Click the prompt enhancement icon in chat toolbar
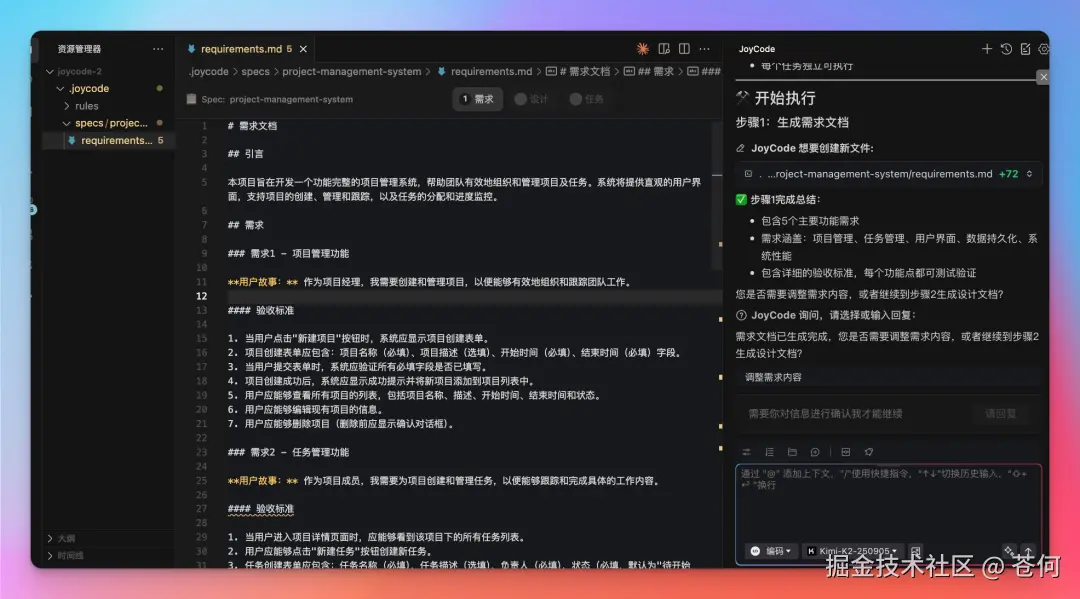 pyautogui.click(x=868, y=451)
